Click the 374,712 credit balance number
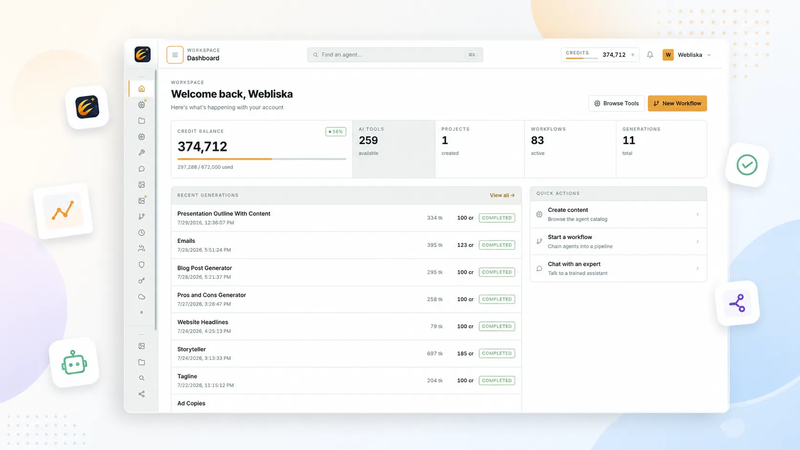The image size is (800, 450). click(202, 147)
